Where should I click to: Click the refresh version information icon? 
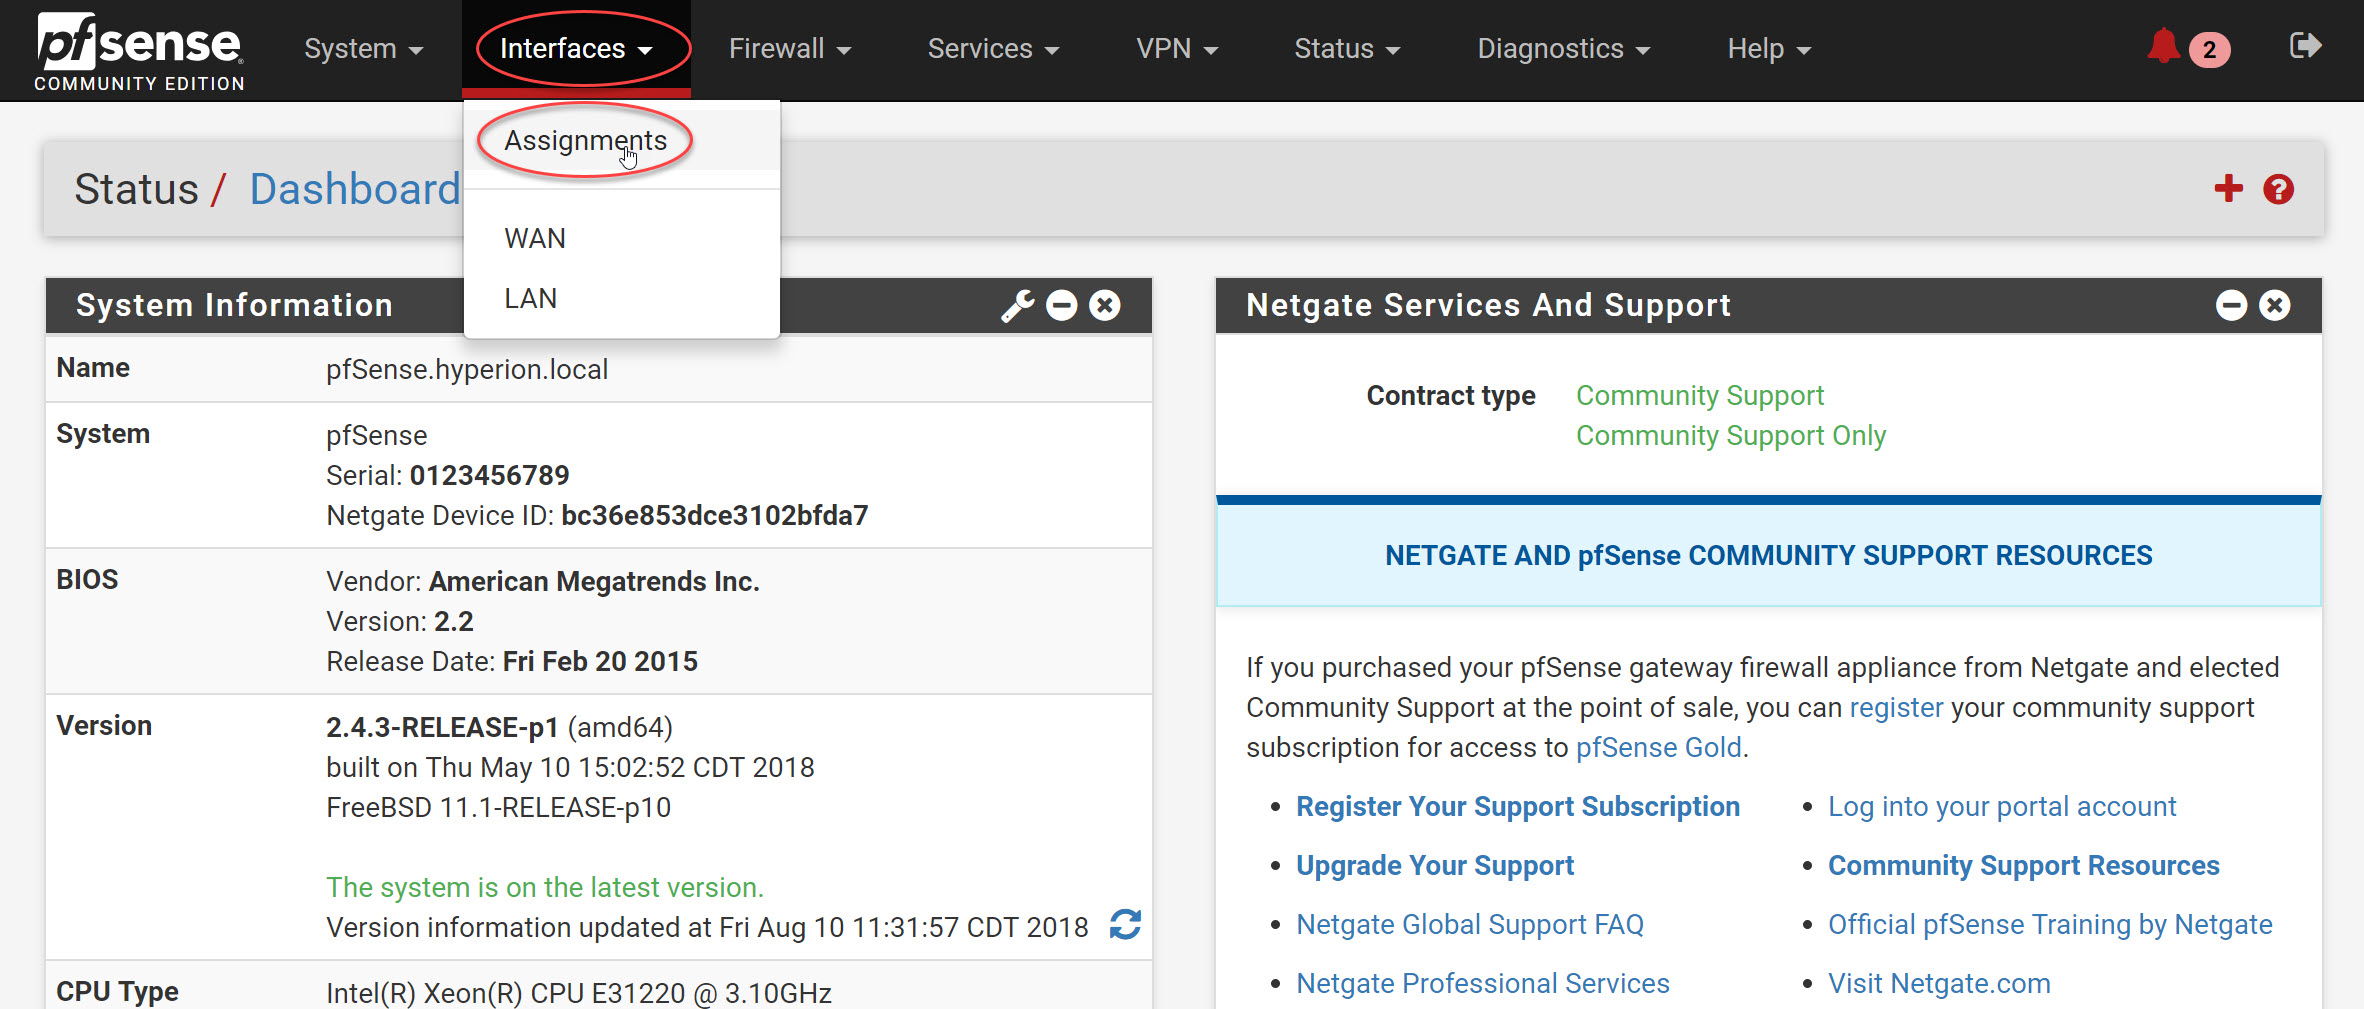click(x=1125, y=925)
